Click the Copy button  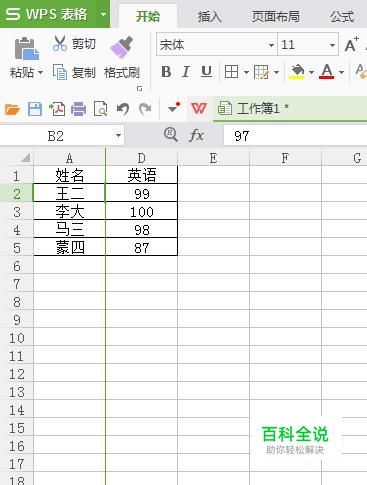(74, 72)
